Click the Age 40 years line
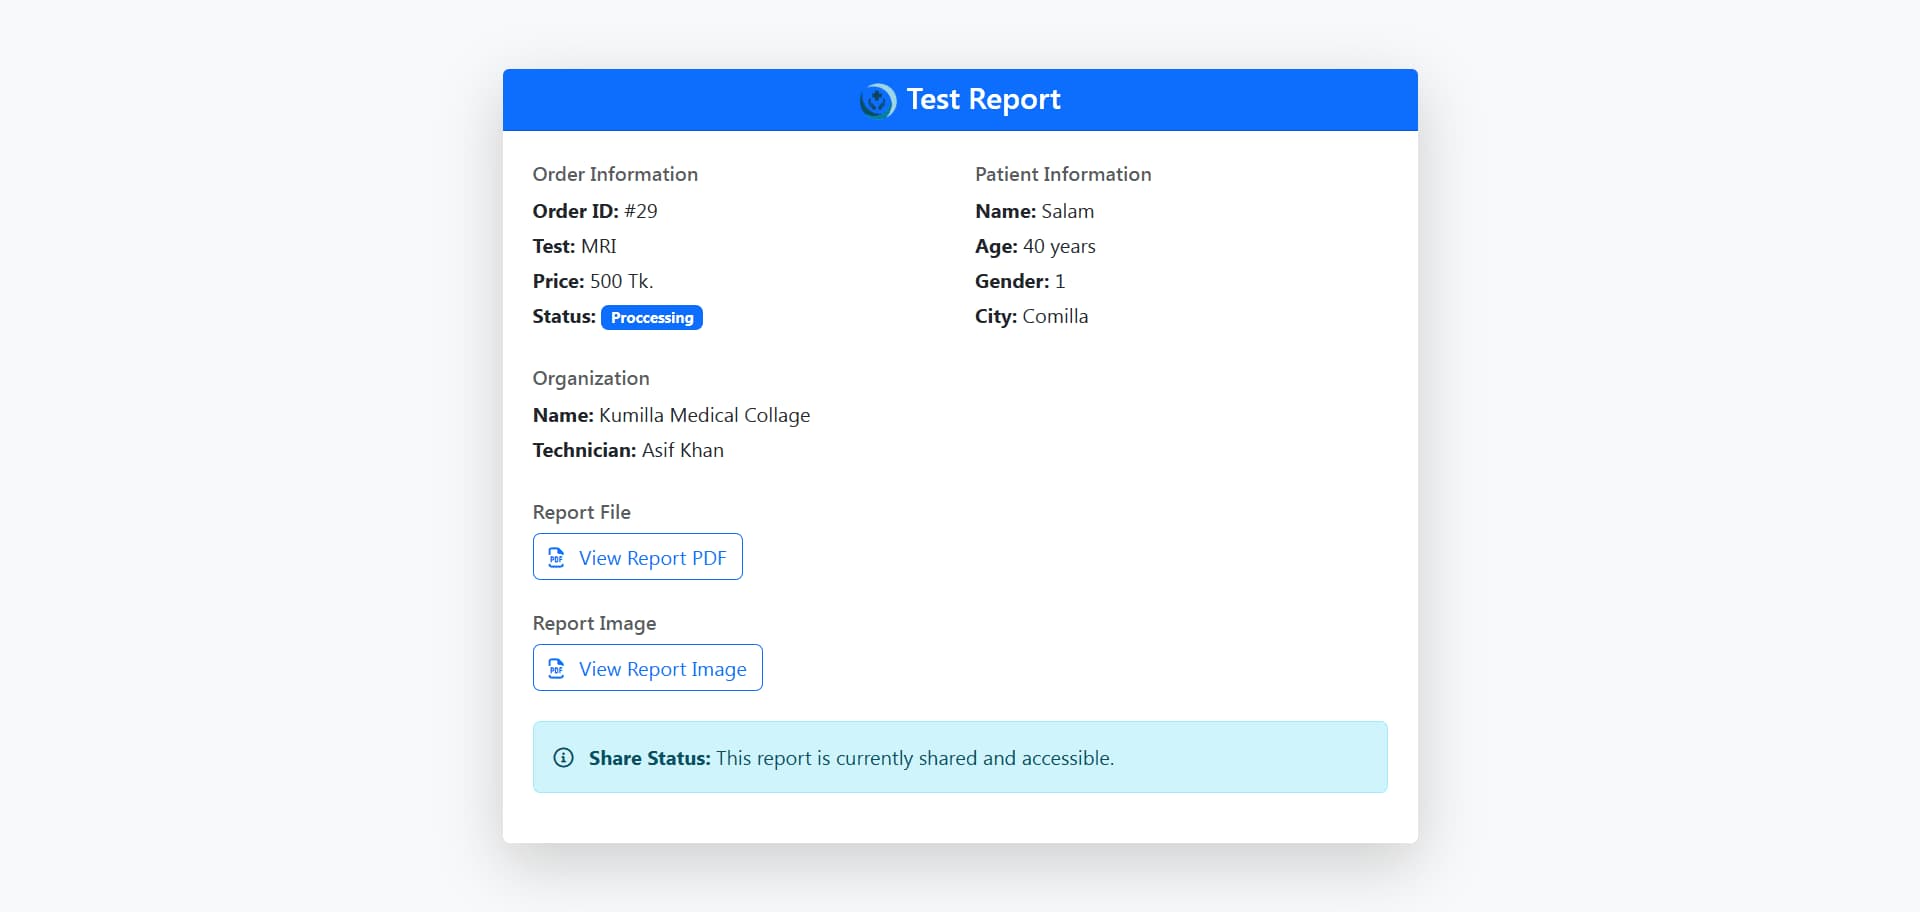The width and height of the screenshot is (1920, 912). click(x=1035, y=246)
